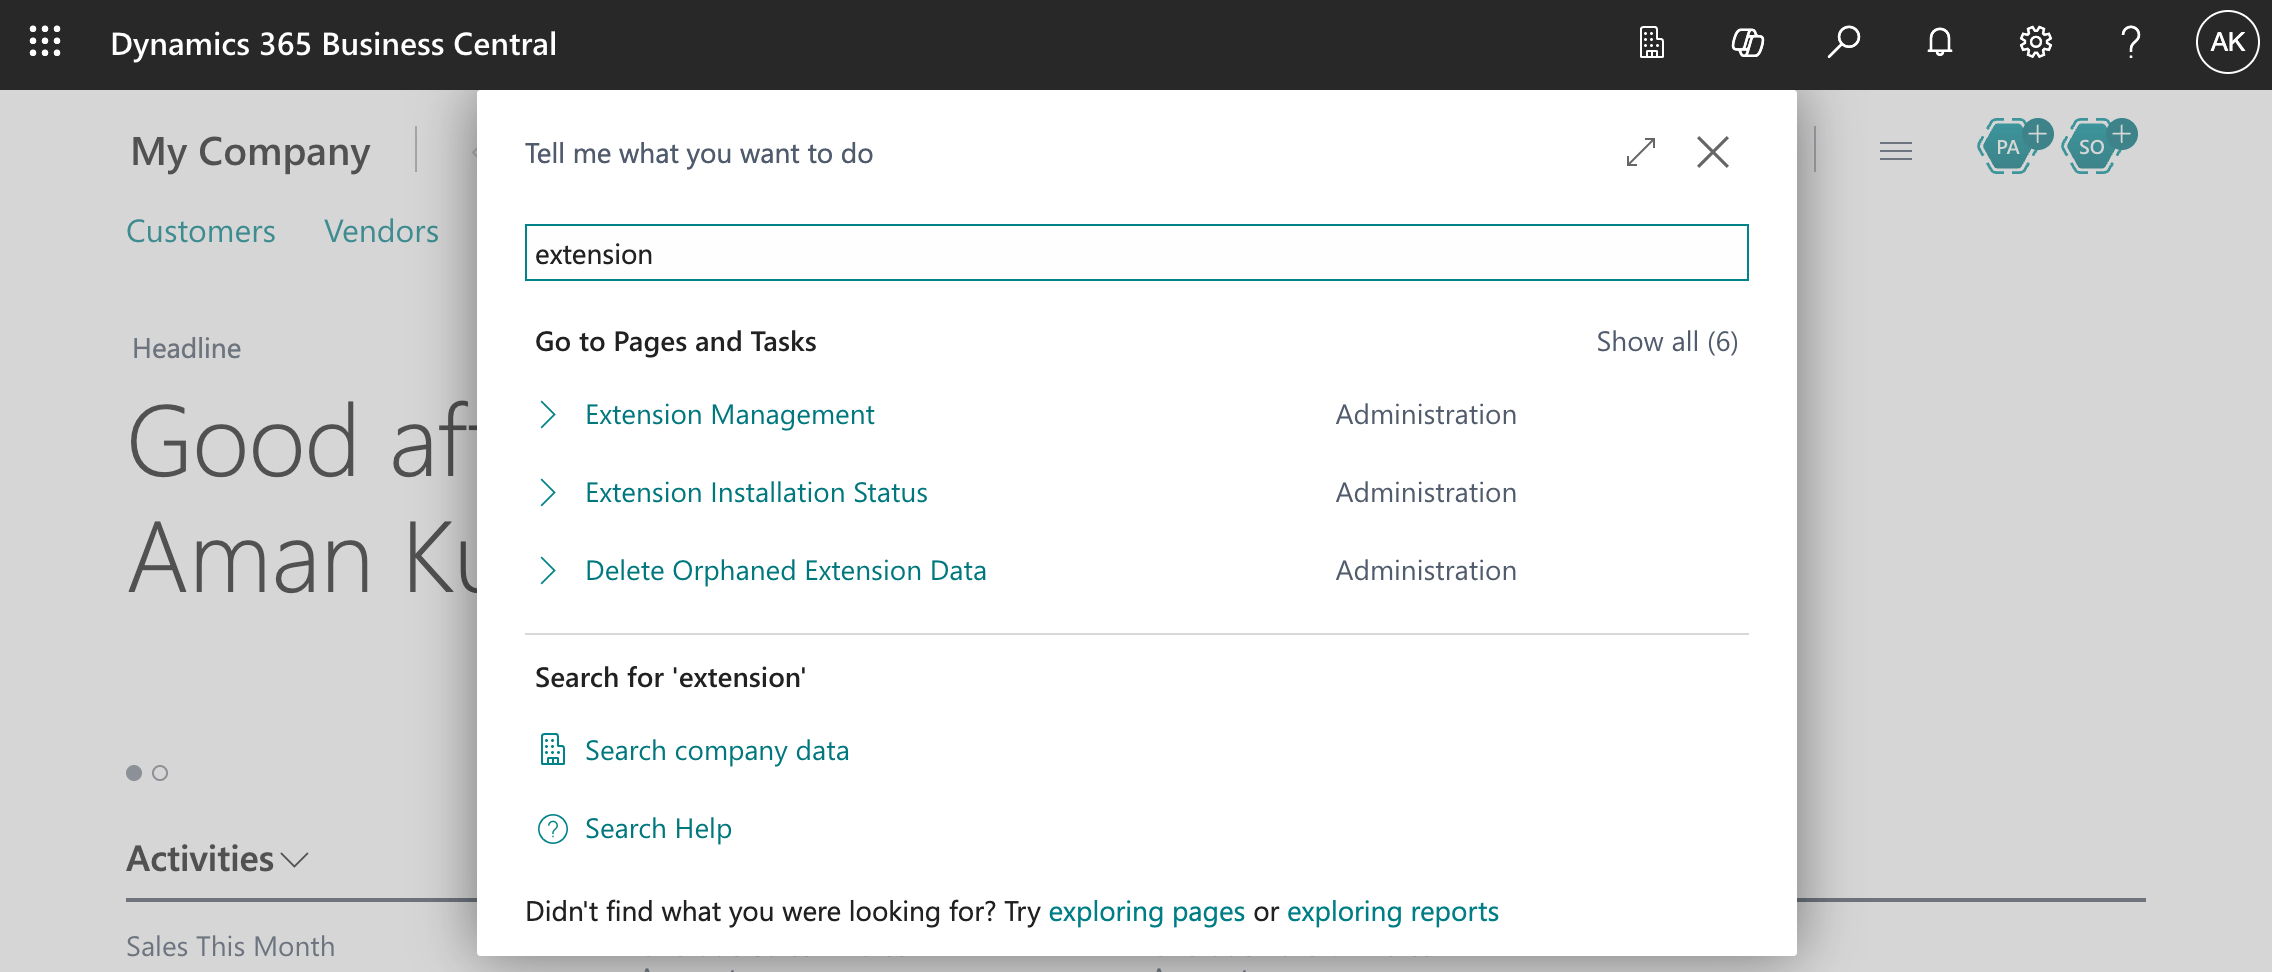Click the "Search for 'extension'" heading
This screenshot has height=972, width=2272.
(x=671, y=677)
